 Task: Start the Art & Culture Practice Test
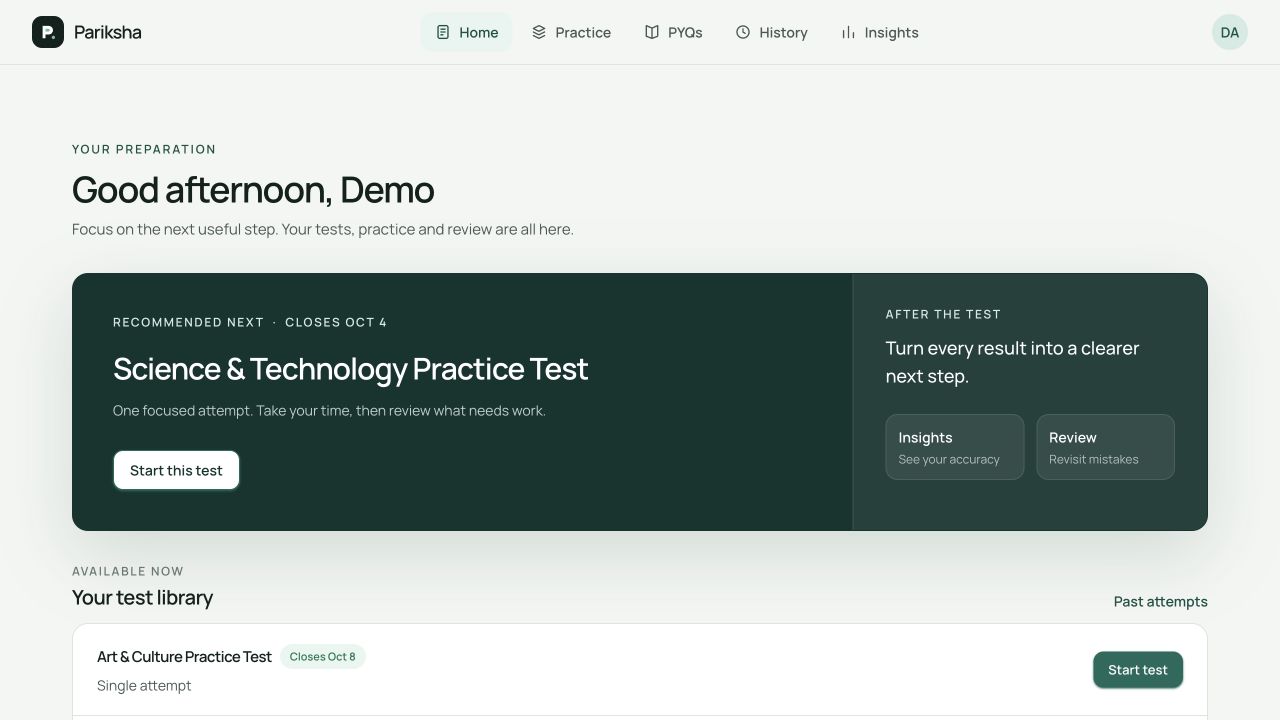[1138, 670]
